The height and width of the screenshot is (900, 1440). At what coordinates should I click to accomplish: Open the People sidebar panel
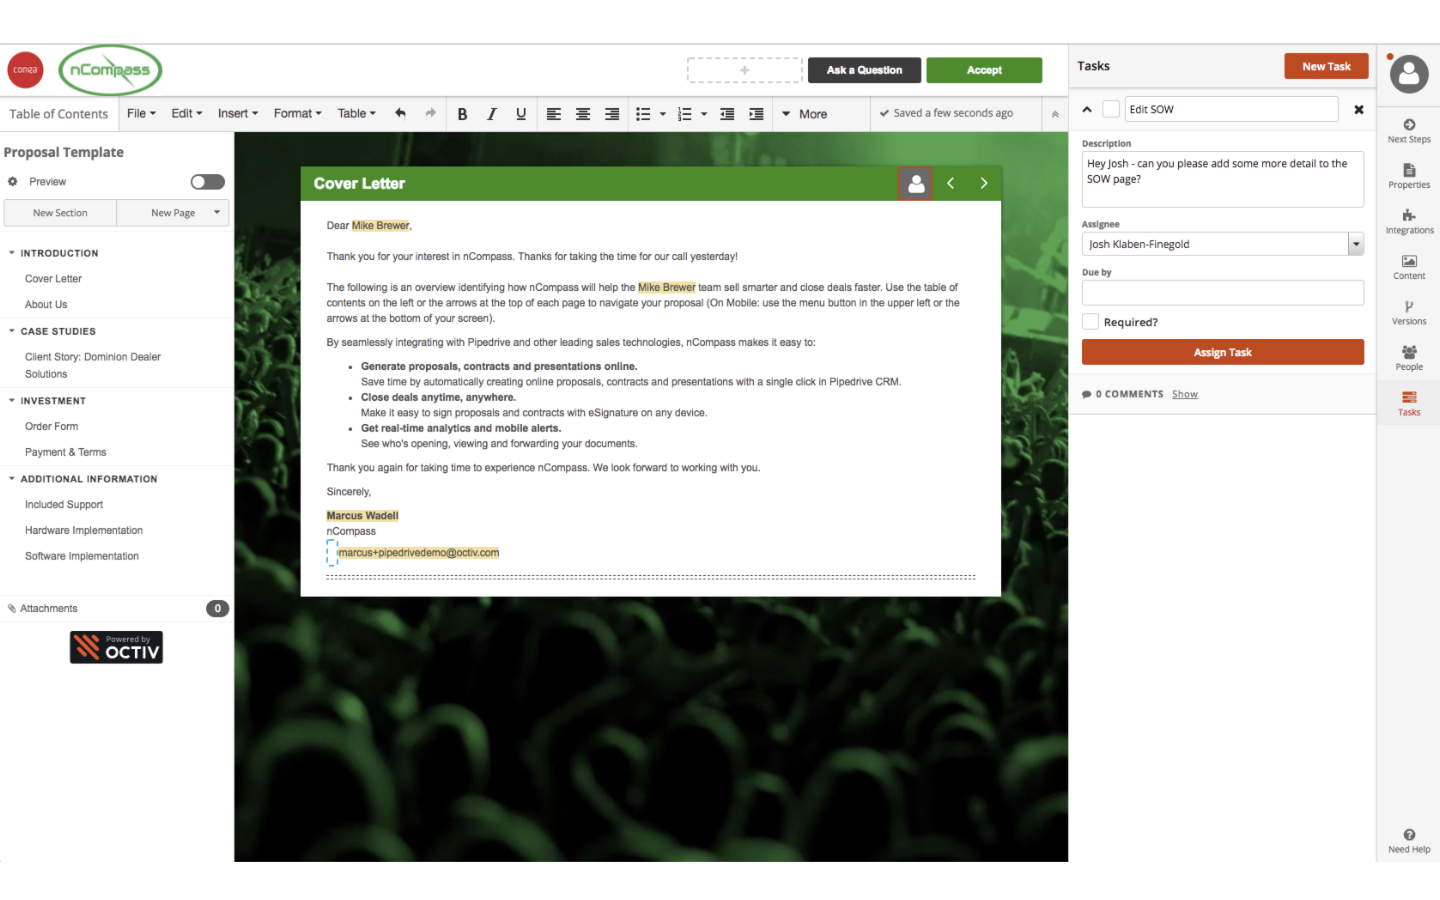click(1408, 357)
